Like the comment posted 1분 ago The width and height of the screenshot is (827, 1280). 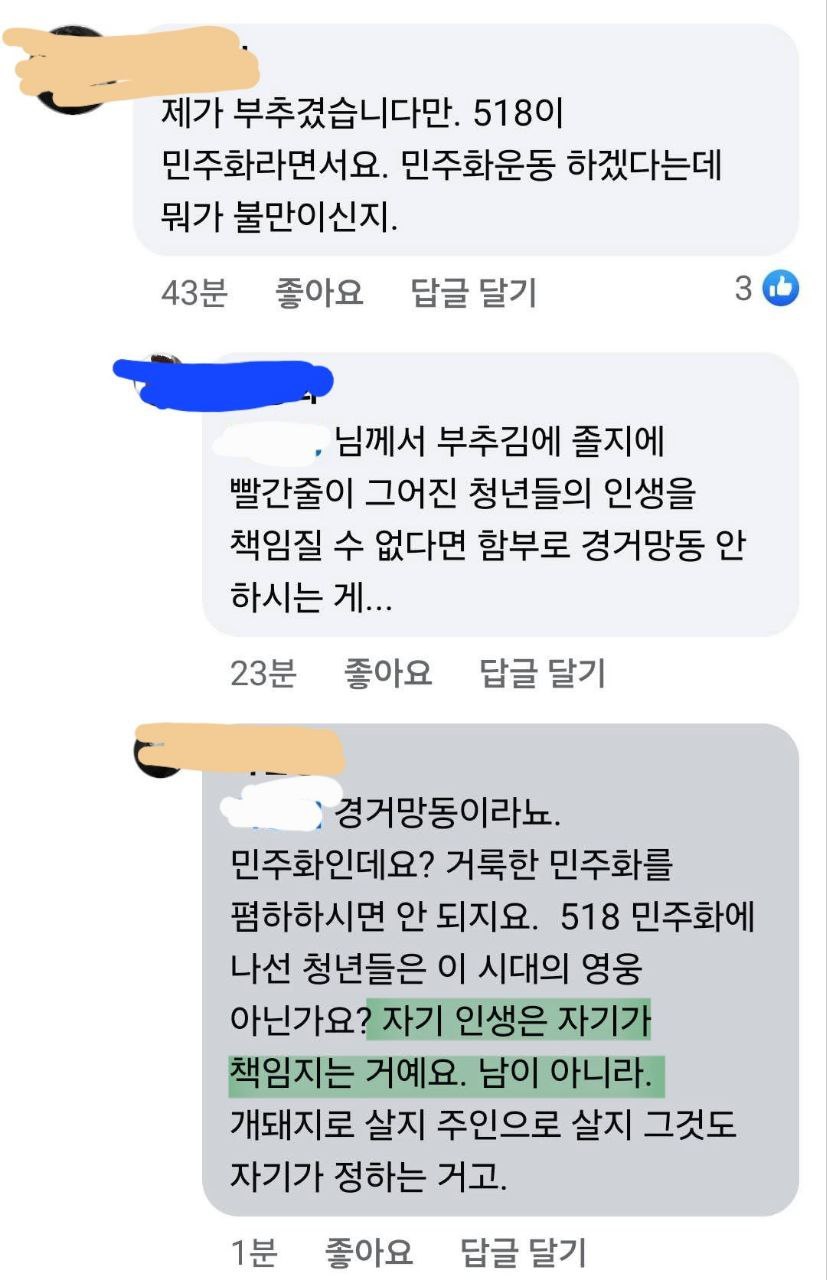(369, 1251)
